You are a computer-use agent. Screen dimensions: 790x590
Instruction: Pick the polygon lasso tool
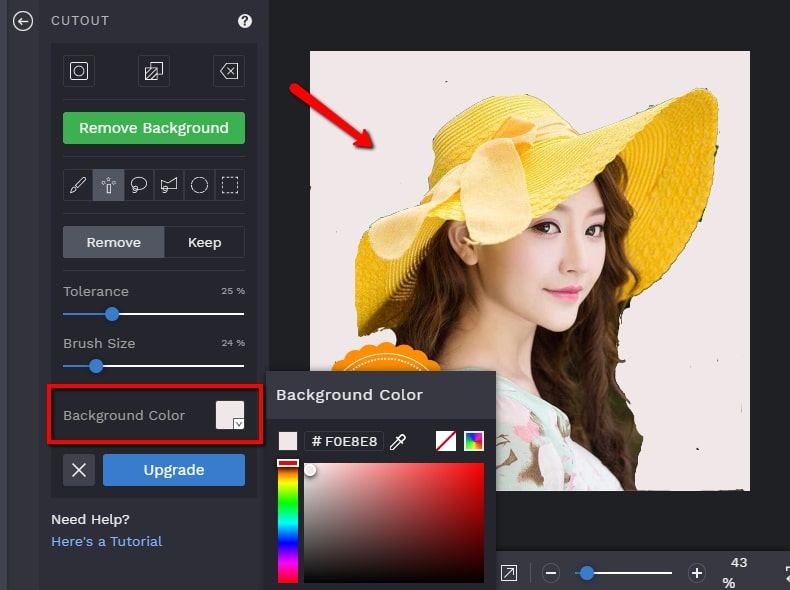(x=169, y=185)
